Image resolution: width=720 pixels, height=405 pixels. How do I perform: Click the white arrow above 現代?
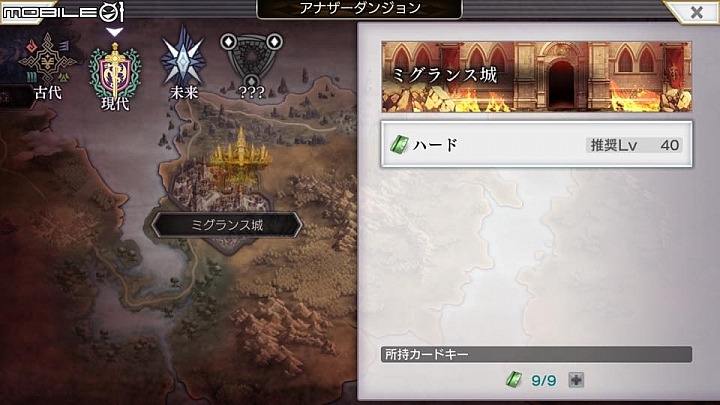114,32
